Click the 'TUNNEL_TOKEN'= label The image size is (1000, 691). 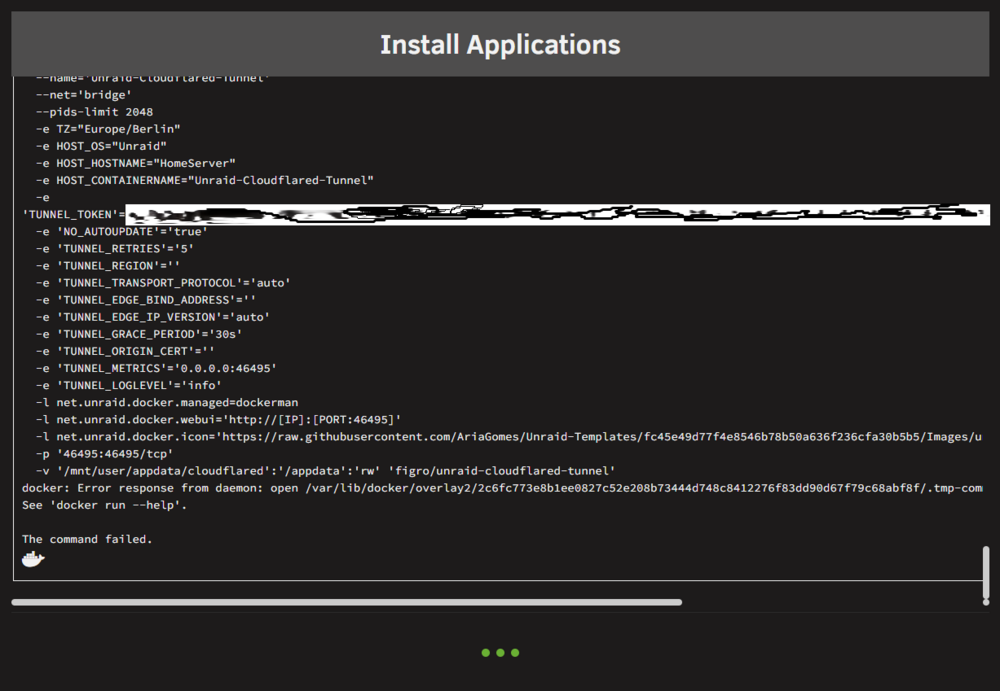(x=73, y=214)
